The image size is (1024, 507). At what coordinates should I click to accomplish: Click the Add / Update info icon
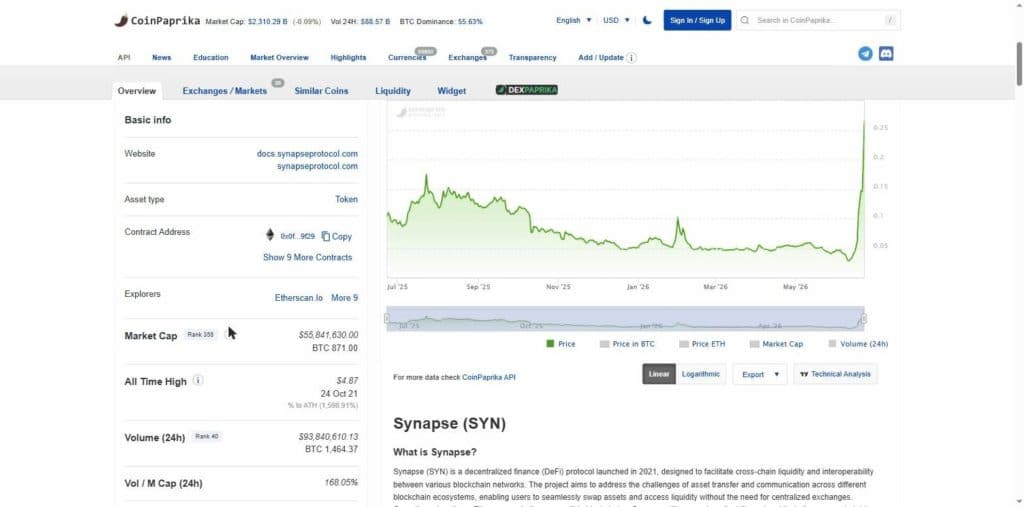click(x=632, y=57)
